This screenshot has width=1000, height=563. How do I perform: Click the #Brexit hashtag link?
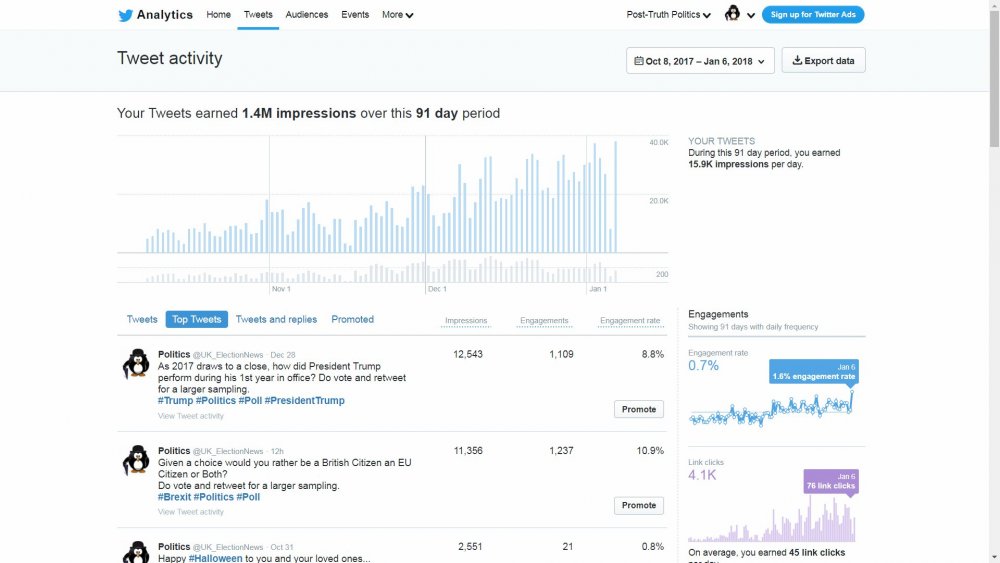[174, 497]
